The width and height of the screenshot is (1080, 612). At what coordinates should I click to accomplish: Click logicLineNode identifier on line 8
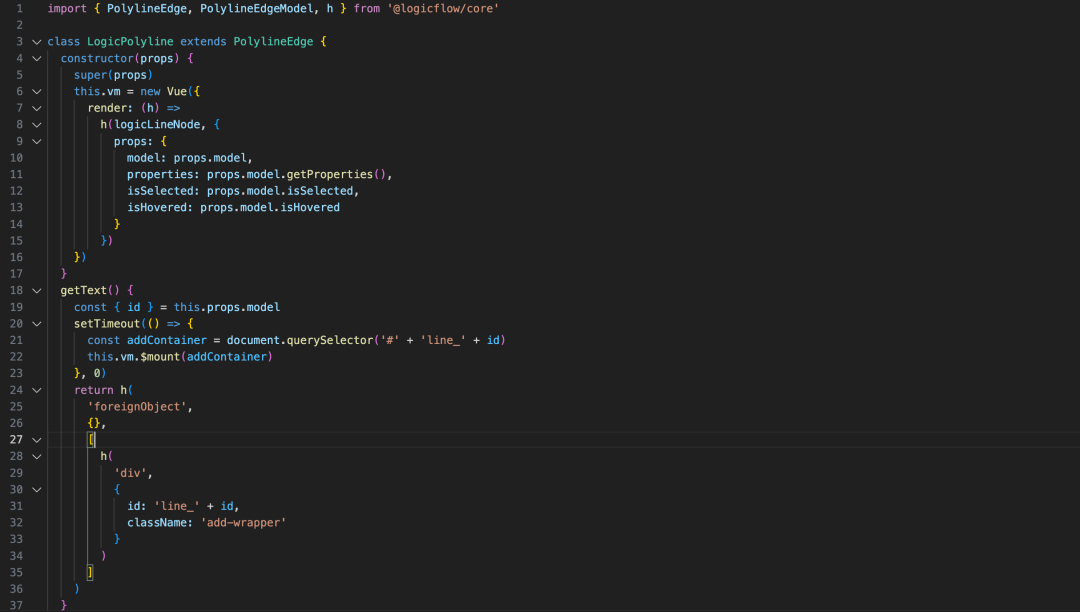[x=157, y=124]
